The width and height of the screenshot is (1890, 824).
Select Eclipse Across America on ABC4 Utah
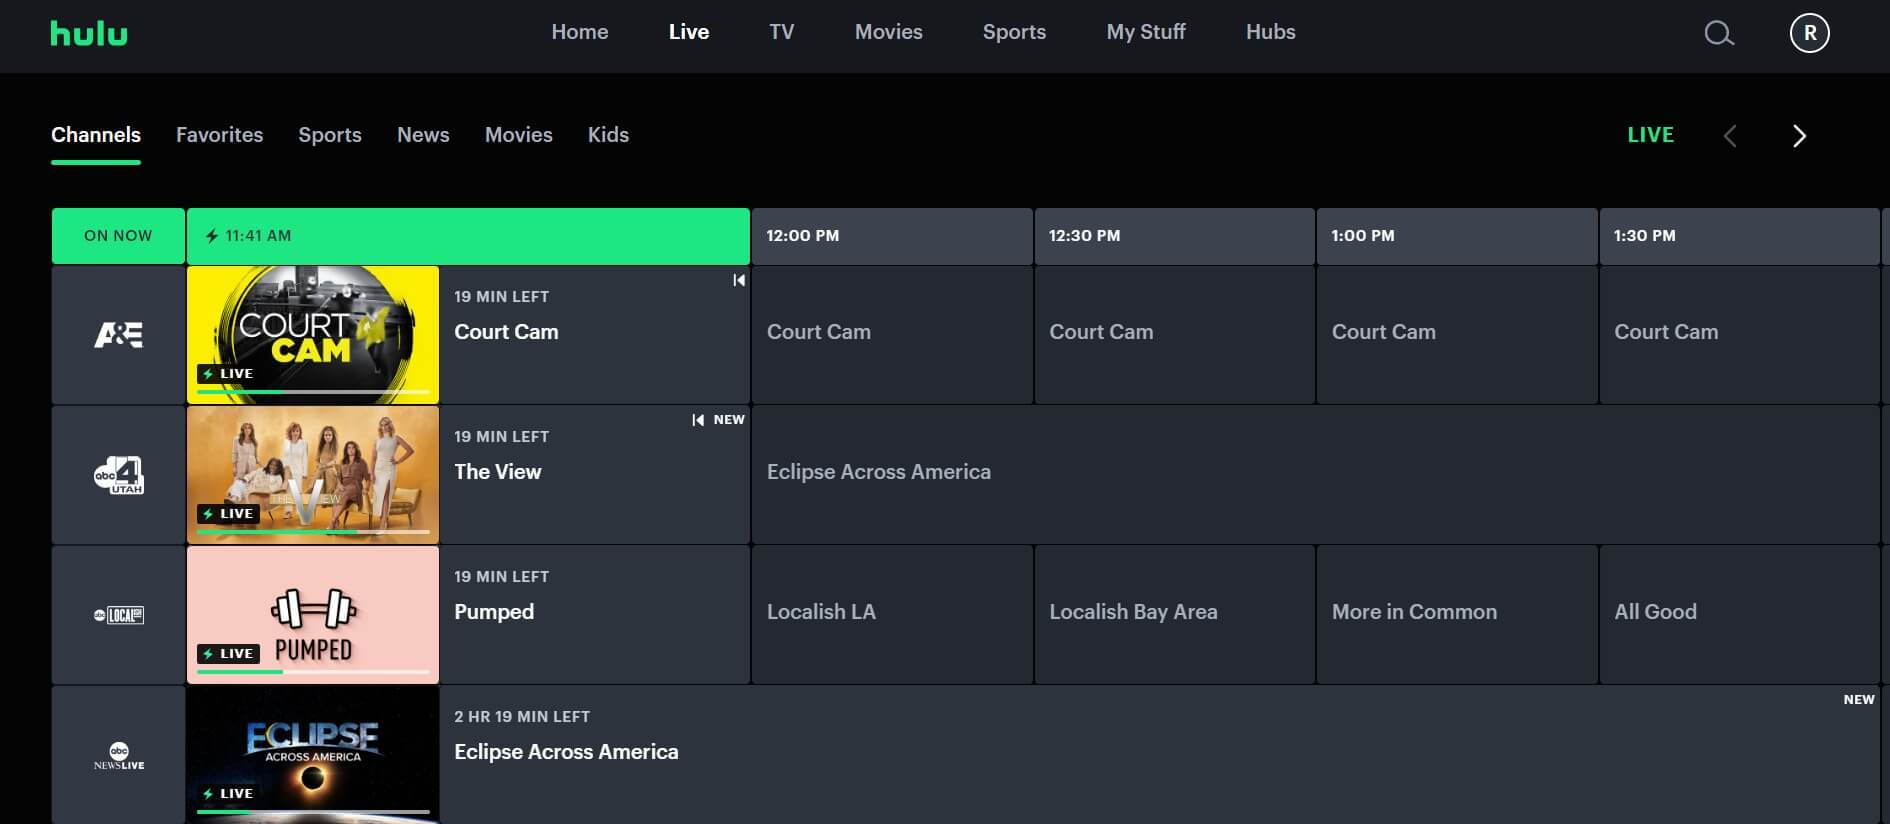click(x=1316, y=475)
